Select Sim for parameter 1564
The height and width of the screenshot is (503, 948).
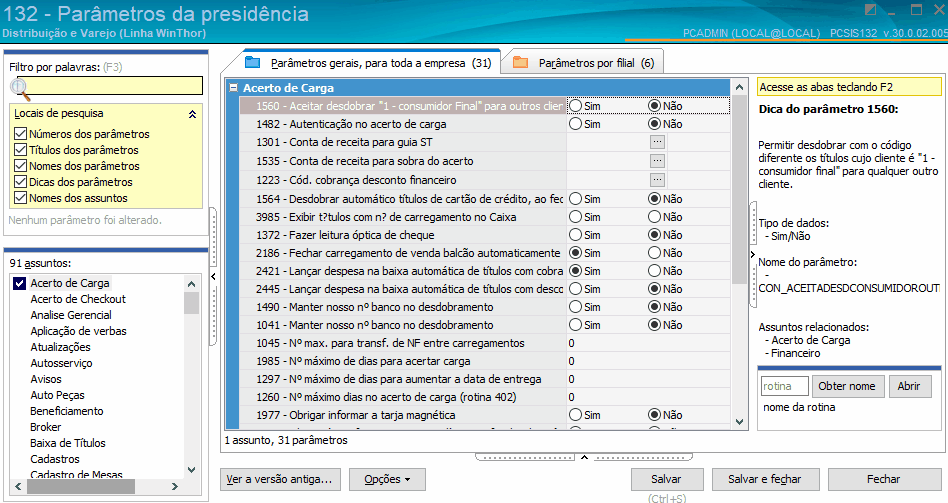click(x=576, y=199)
